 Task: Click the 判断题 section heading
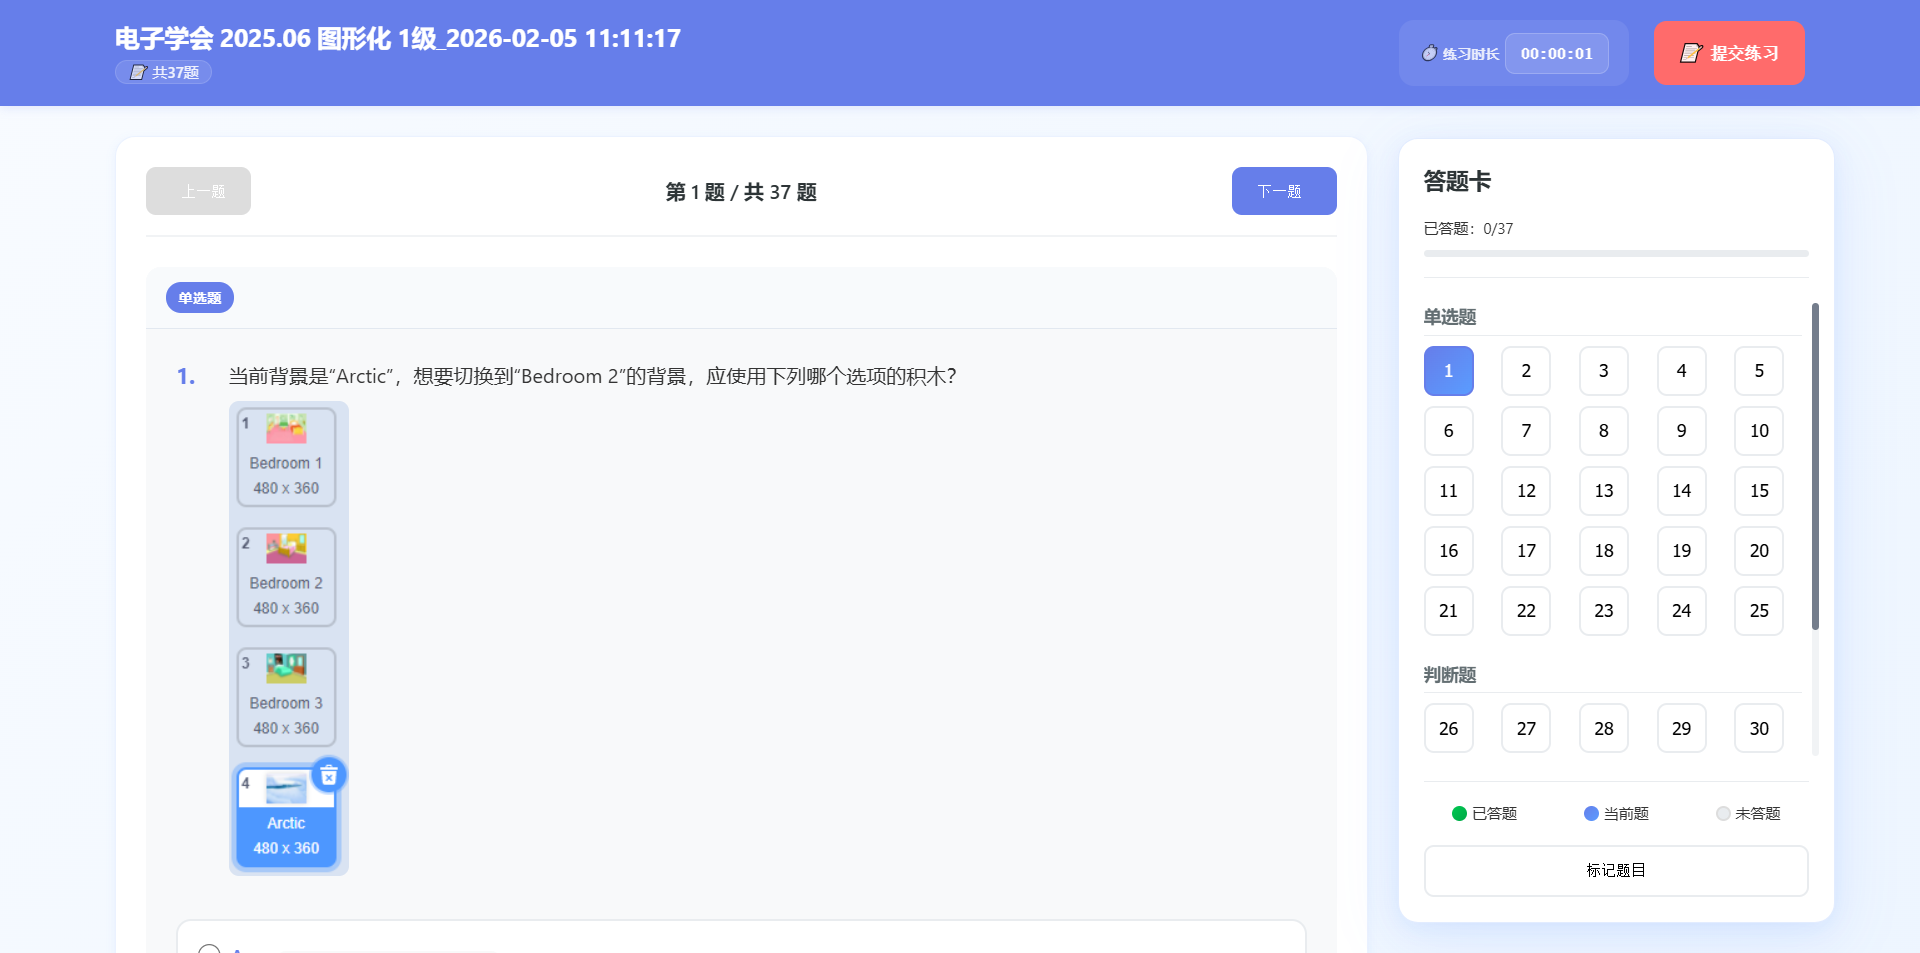pyautogui.click(x=1450, y=675)
